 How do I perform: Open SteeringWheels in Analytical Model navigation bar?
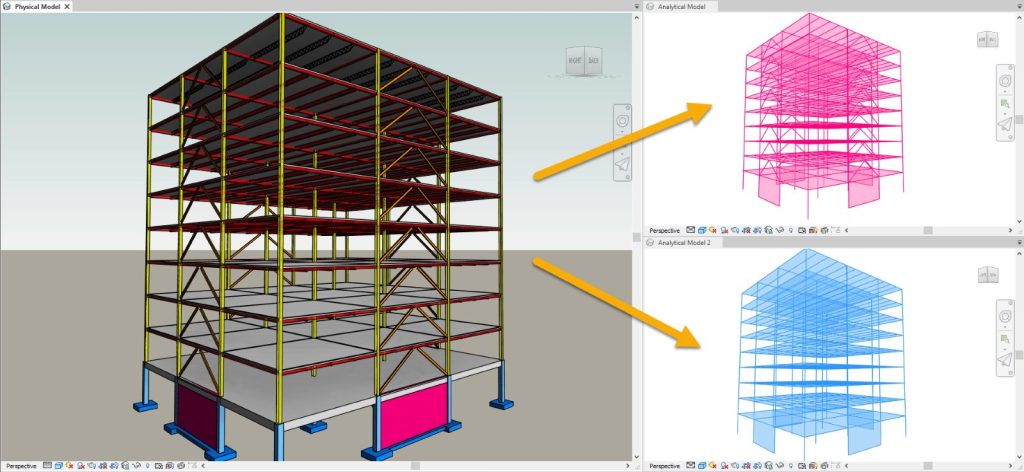tap(1005, 82)
